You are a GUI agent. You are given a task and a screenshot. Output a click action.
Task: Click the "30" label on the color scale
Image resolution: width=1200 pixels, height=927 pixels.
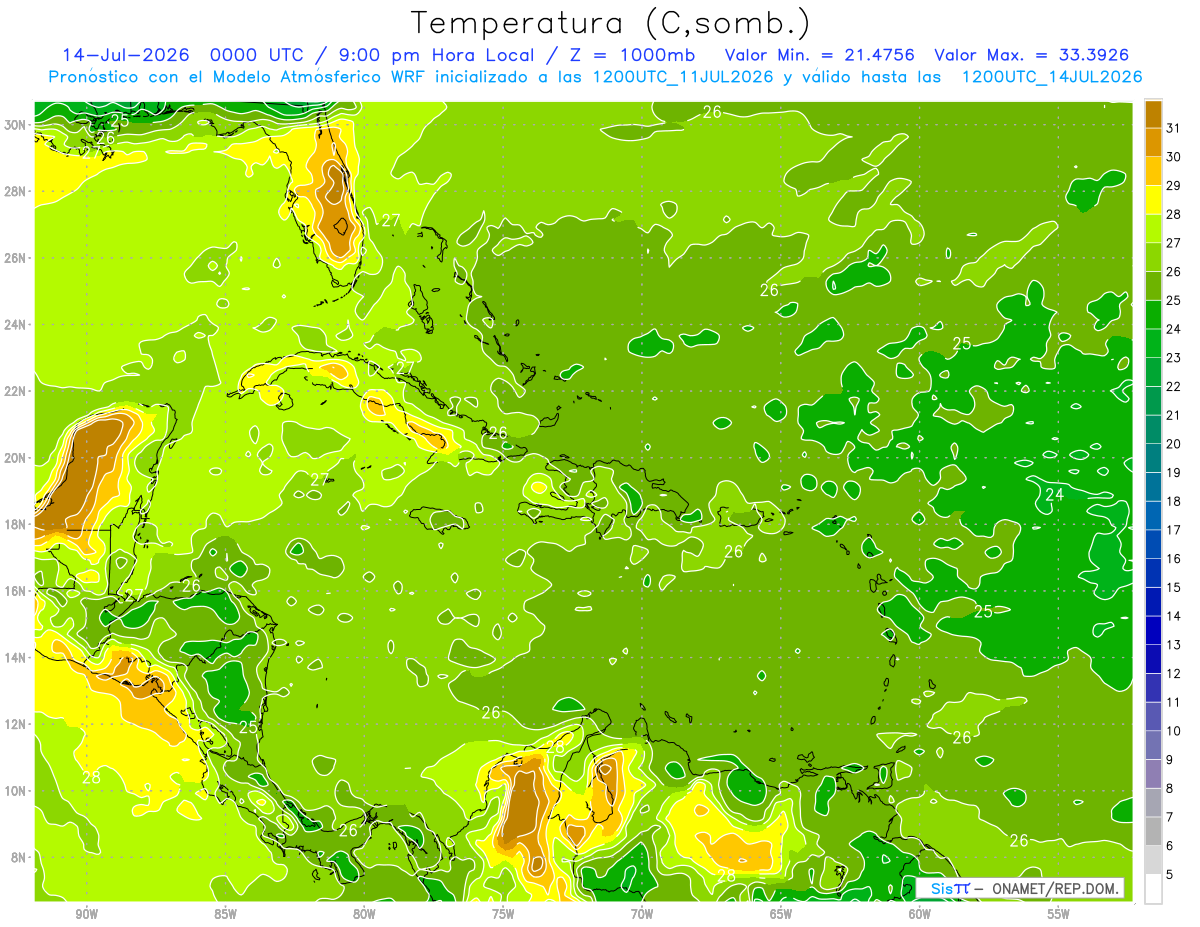pyautogui.click(x=1174, y=157)
